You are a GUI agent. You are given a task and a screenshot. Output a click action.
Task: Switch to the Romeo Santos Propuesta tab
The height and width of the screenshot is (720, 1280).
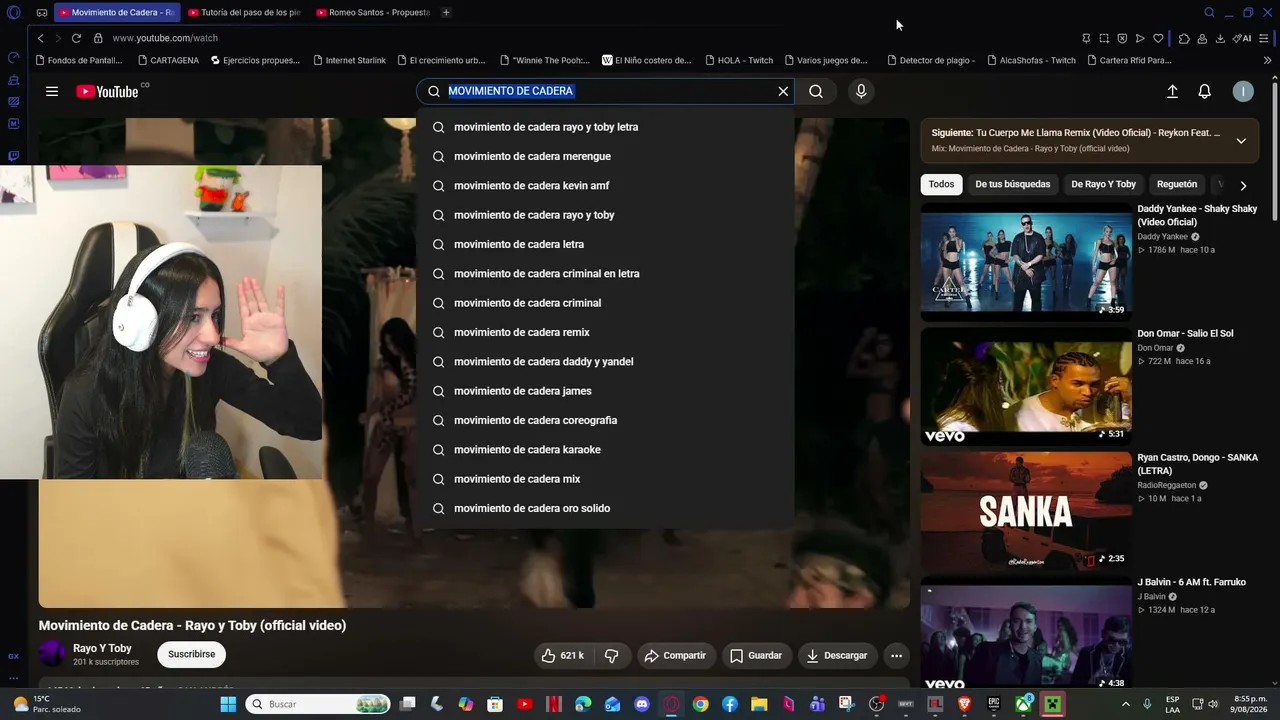click(x=373, y=13)
